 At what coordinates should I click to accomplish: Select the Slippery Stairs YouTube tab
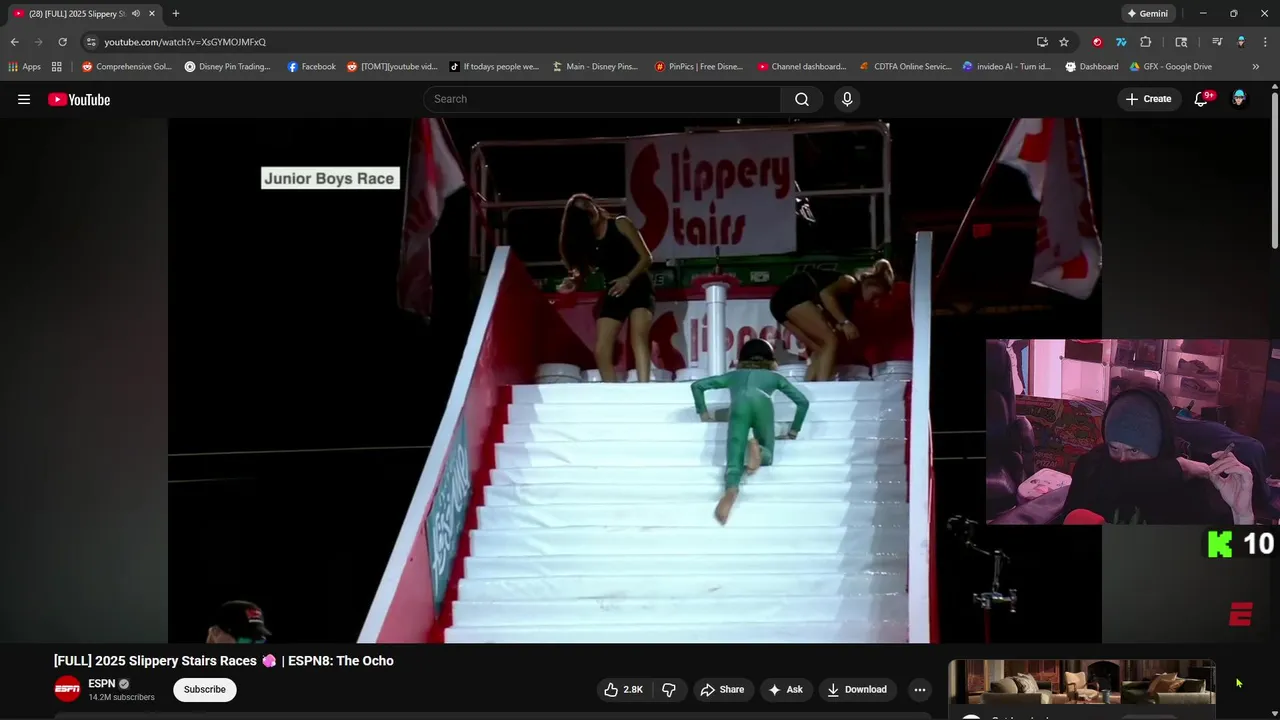click(75, 13)
